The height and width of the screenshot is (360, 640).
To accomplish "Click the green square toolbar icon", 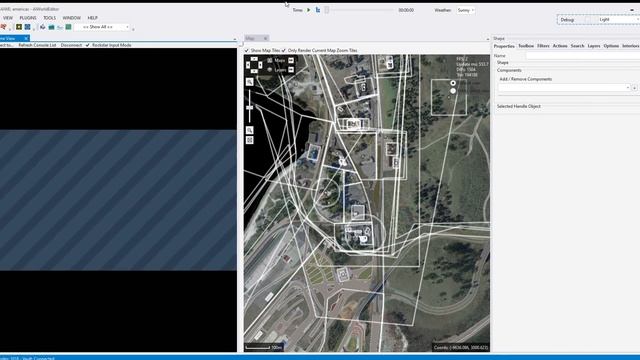I will 69,27.
